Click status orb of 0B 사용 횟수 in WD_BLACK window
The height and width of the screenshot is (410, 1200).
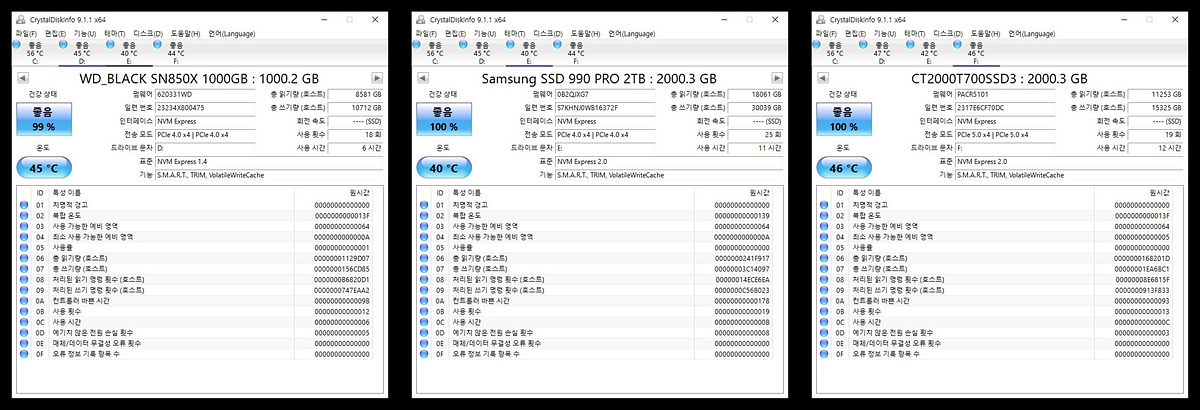click(x=24, y=311)
